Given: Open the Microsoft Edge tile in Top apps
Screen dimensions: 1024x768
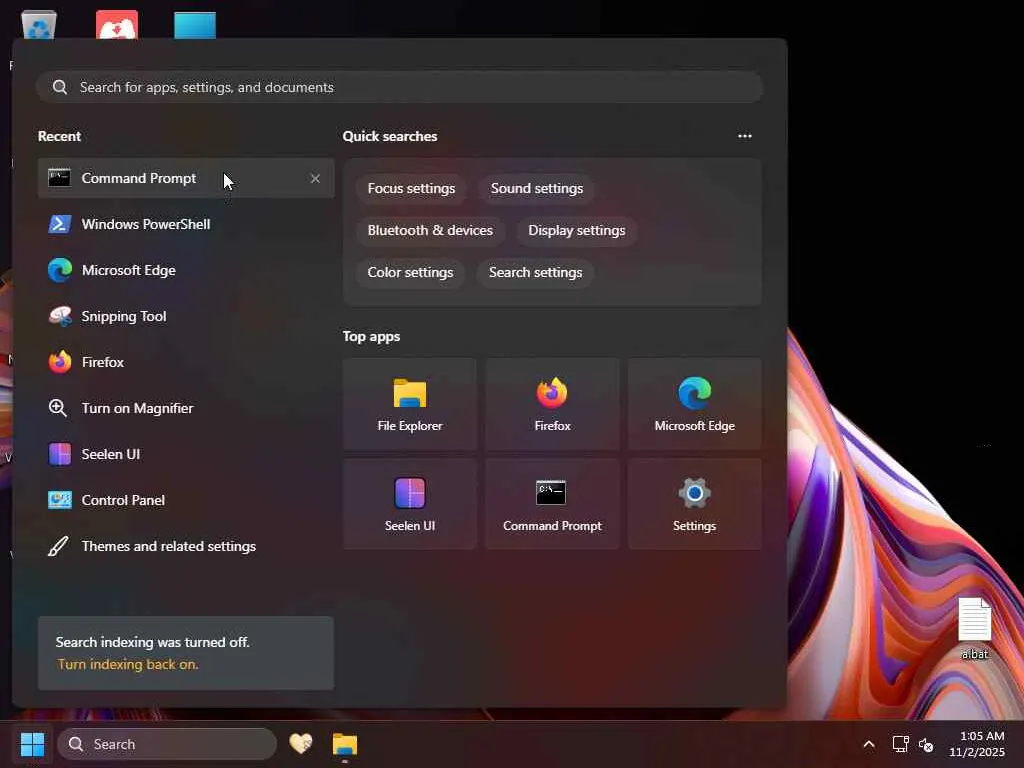Looking at the screenshot, I should [x=695, y=404].
